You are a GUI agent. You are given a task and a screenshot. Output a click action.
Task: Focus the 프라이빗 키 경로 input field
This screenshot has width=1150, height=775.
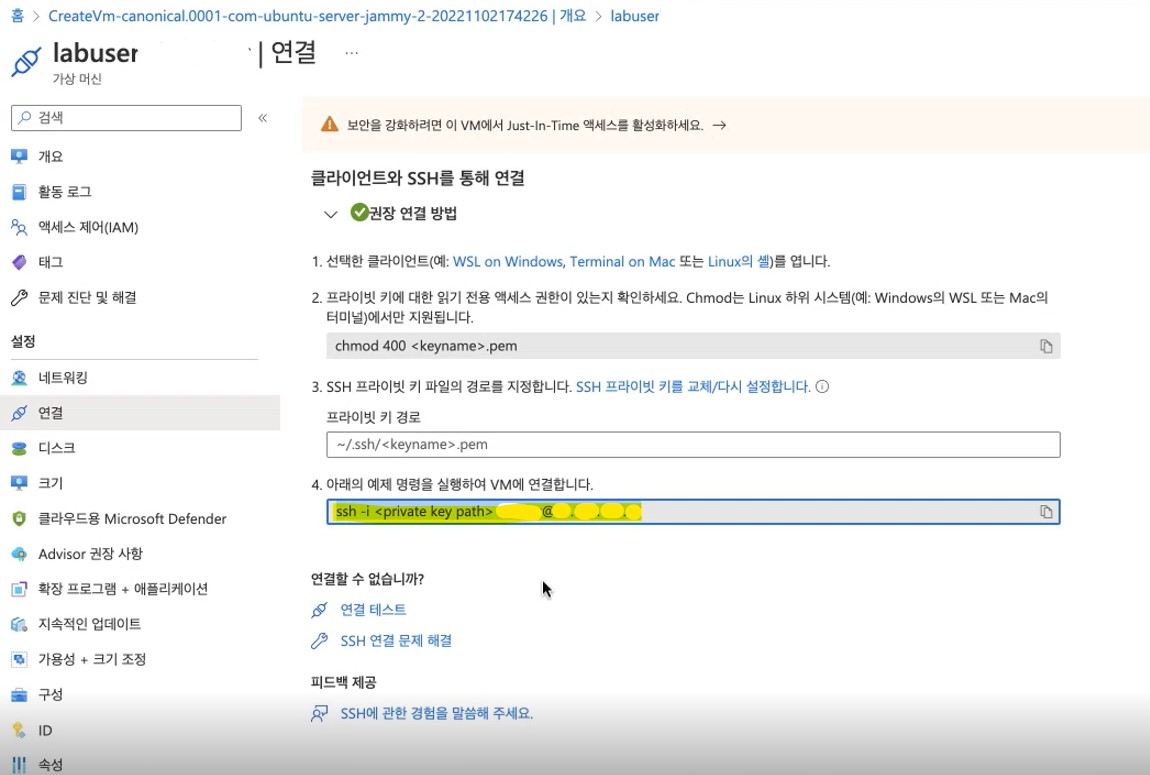(693, 445)
